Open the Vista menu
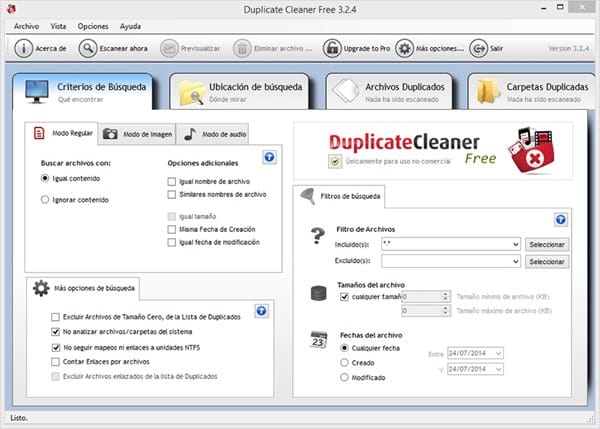Image resolution: width=600 pixels, height=429 pixels. (x=58, y=26)
